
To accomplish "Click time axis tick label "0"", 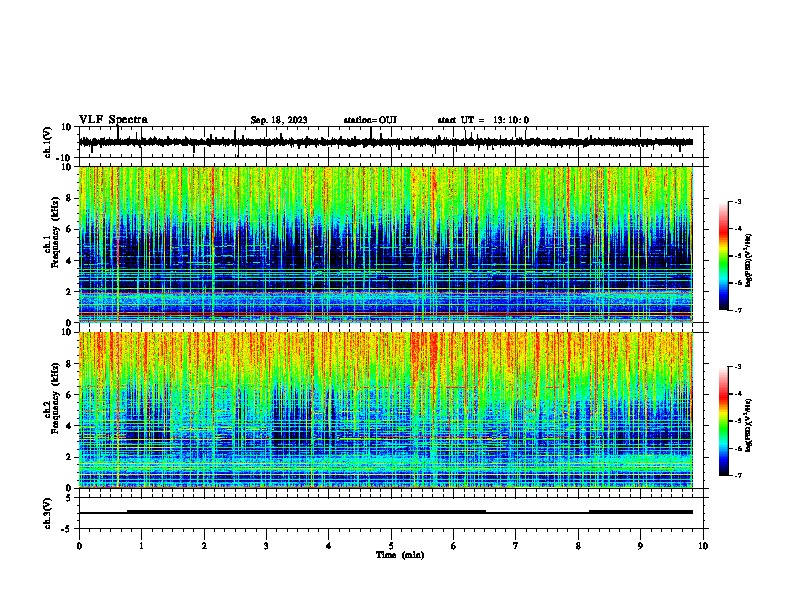I will point(79,546).
